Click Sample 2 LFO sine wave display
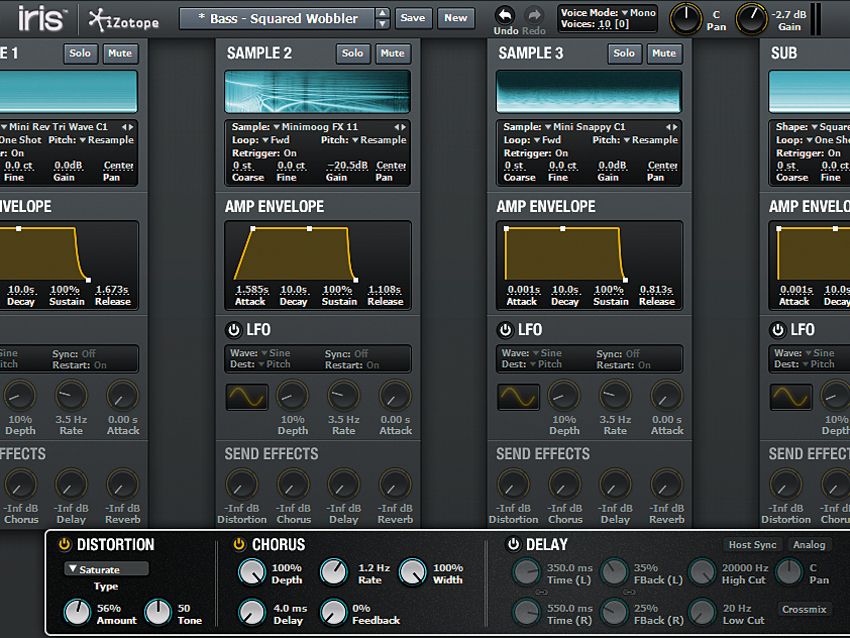The image size is (850, 638). coord(247,397)
